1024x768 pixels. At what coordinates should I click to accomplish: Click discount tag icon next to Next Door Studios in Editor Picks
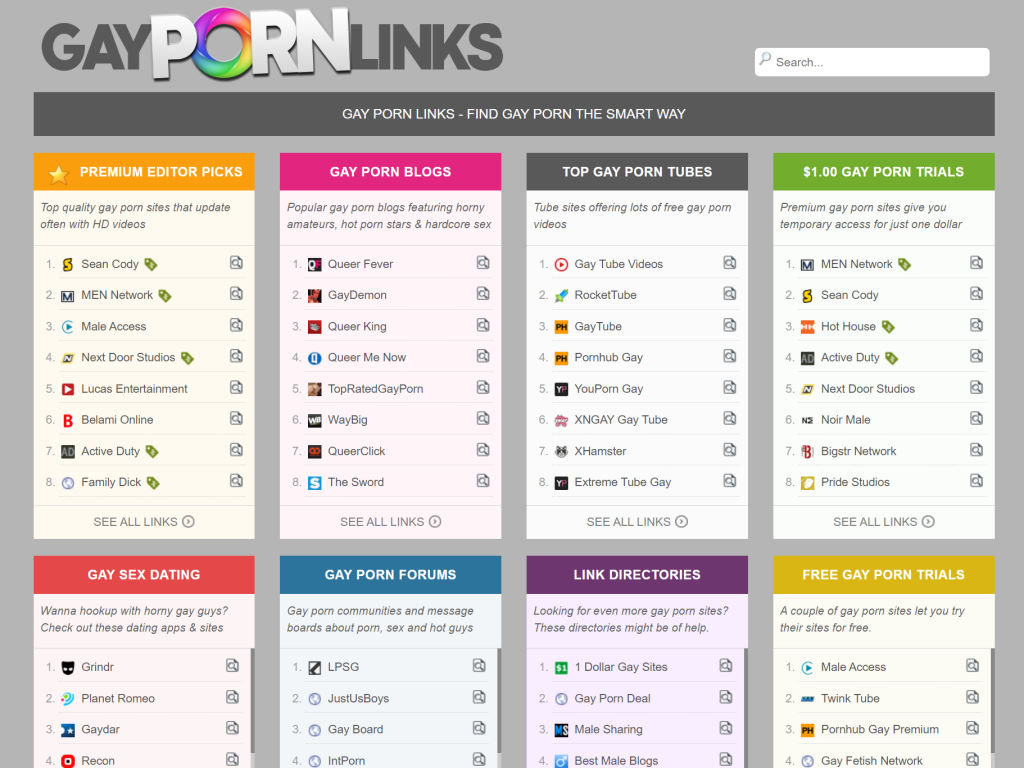tap(187, 358)
